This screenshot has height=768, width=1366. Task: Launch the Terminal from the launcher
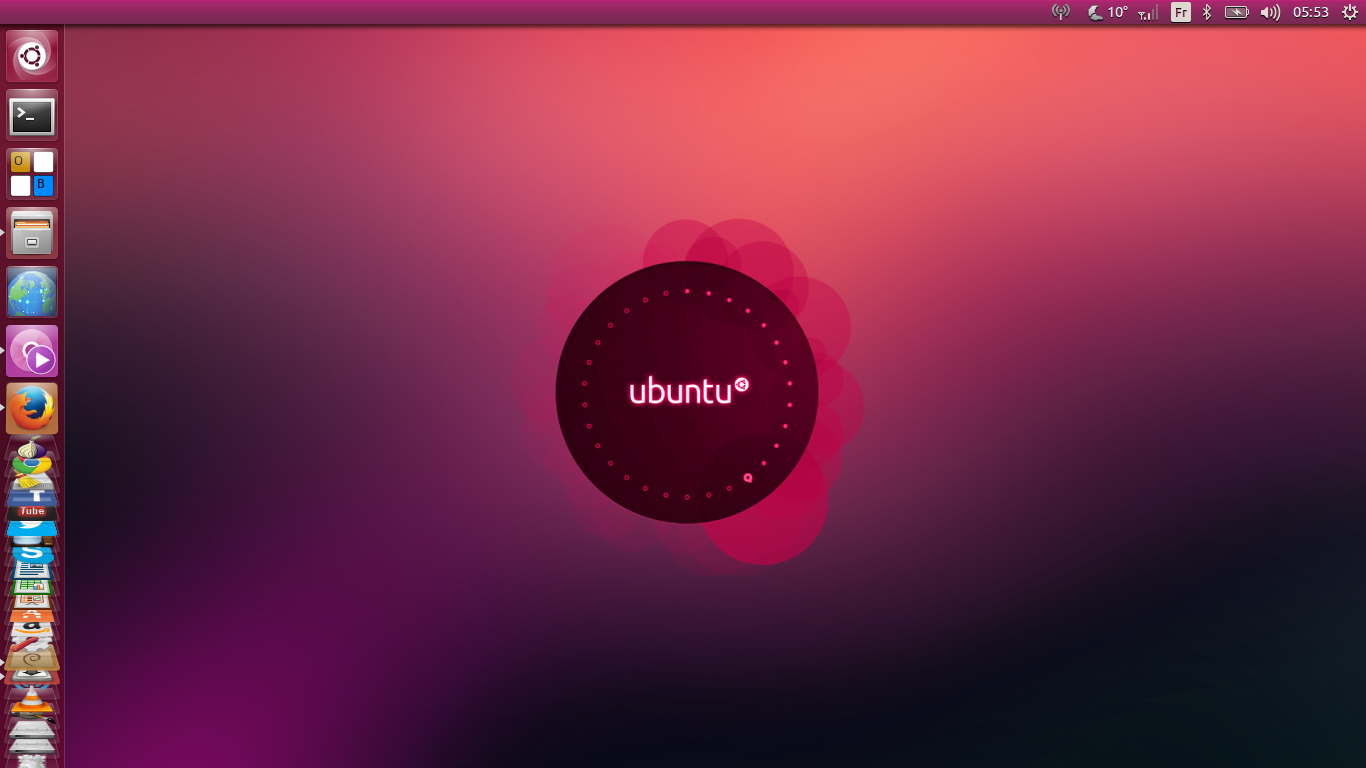(x=32, y=115)
